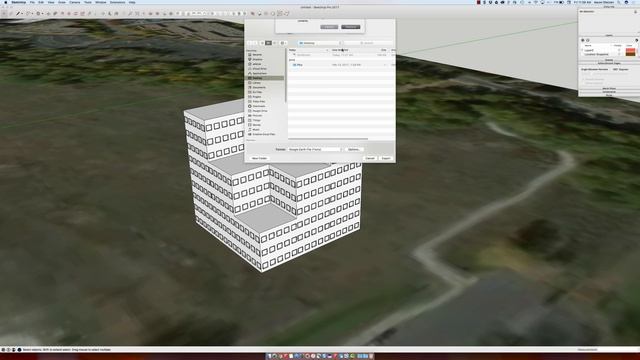
Task: Toggle Location Snapshot layer visibility
Action: (x=619, y=54)
